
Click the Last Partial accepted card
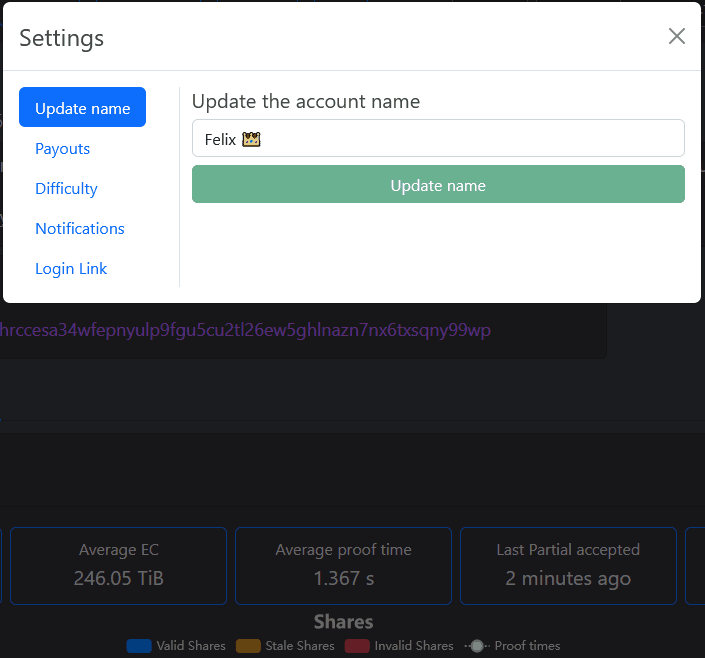coord(567,566)
